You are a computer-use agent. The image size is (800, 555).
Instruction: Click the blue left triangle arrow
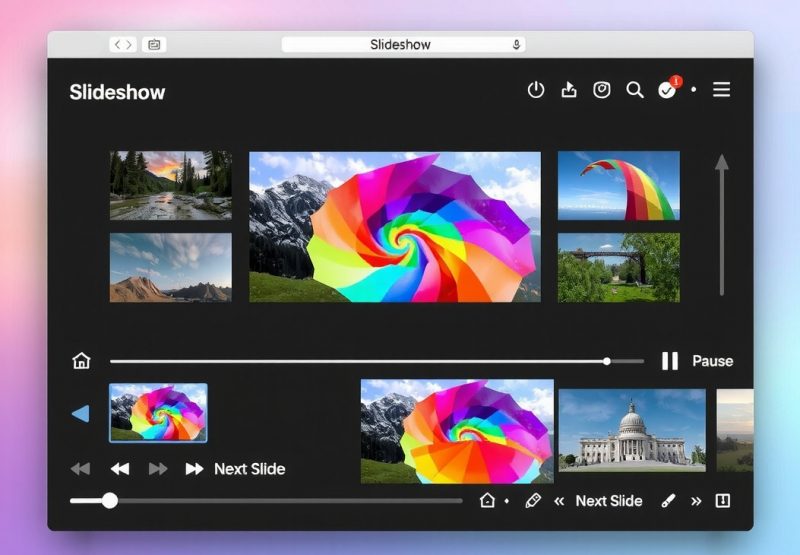pyautogui.click(x=81, y=413)
